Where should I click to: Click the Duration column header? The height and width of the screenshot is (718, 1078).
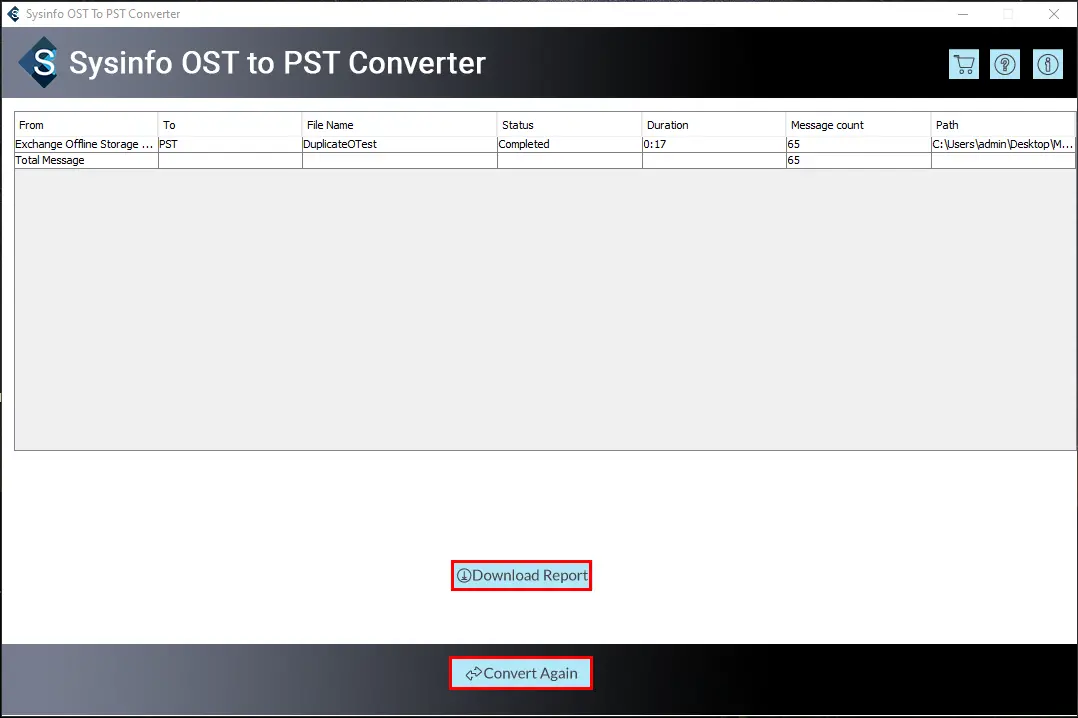(x=714, y=124)
